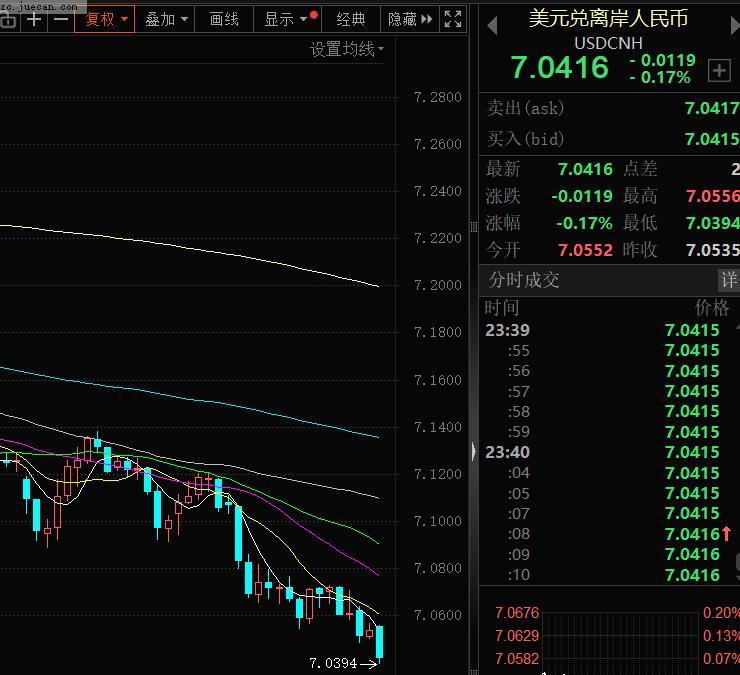Click the 卖出(ask) price row
Screen dimensions: 740x675
coord(611,108)
